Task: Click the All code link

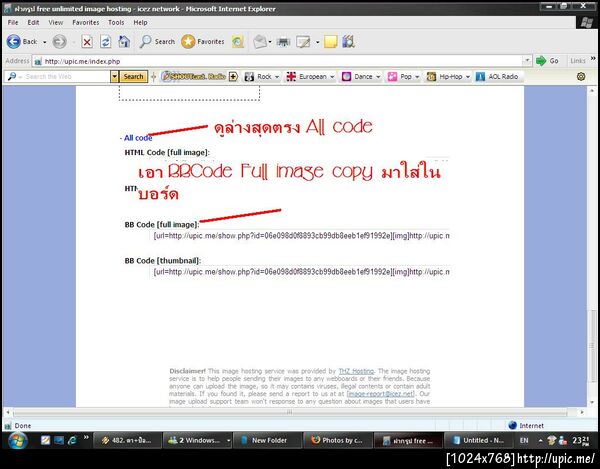Action: (x=138, y=138)
